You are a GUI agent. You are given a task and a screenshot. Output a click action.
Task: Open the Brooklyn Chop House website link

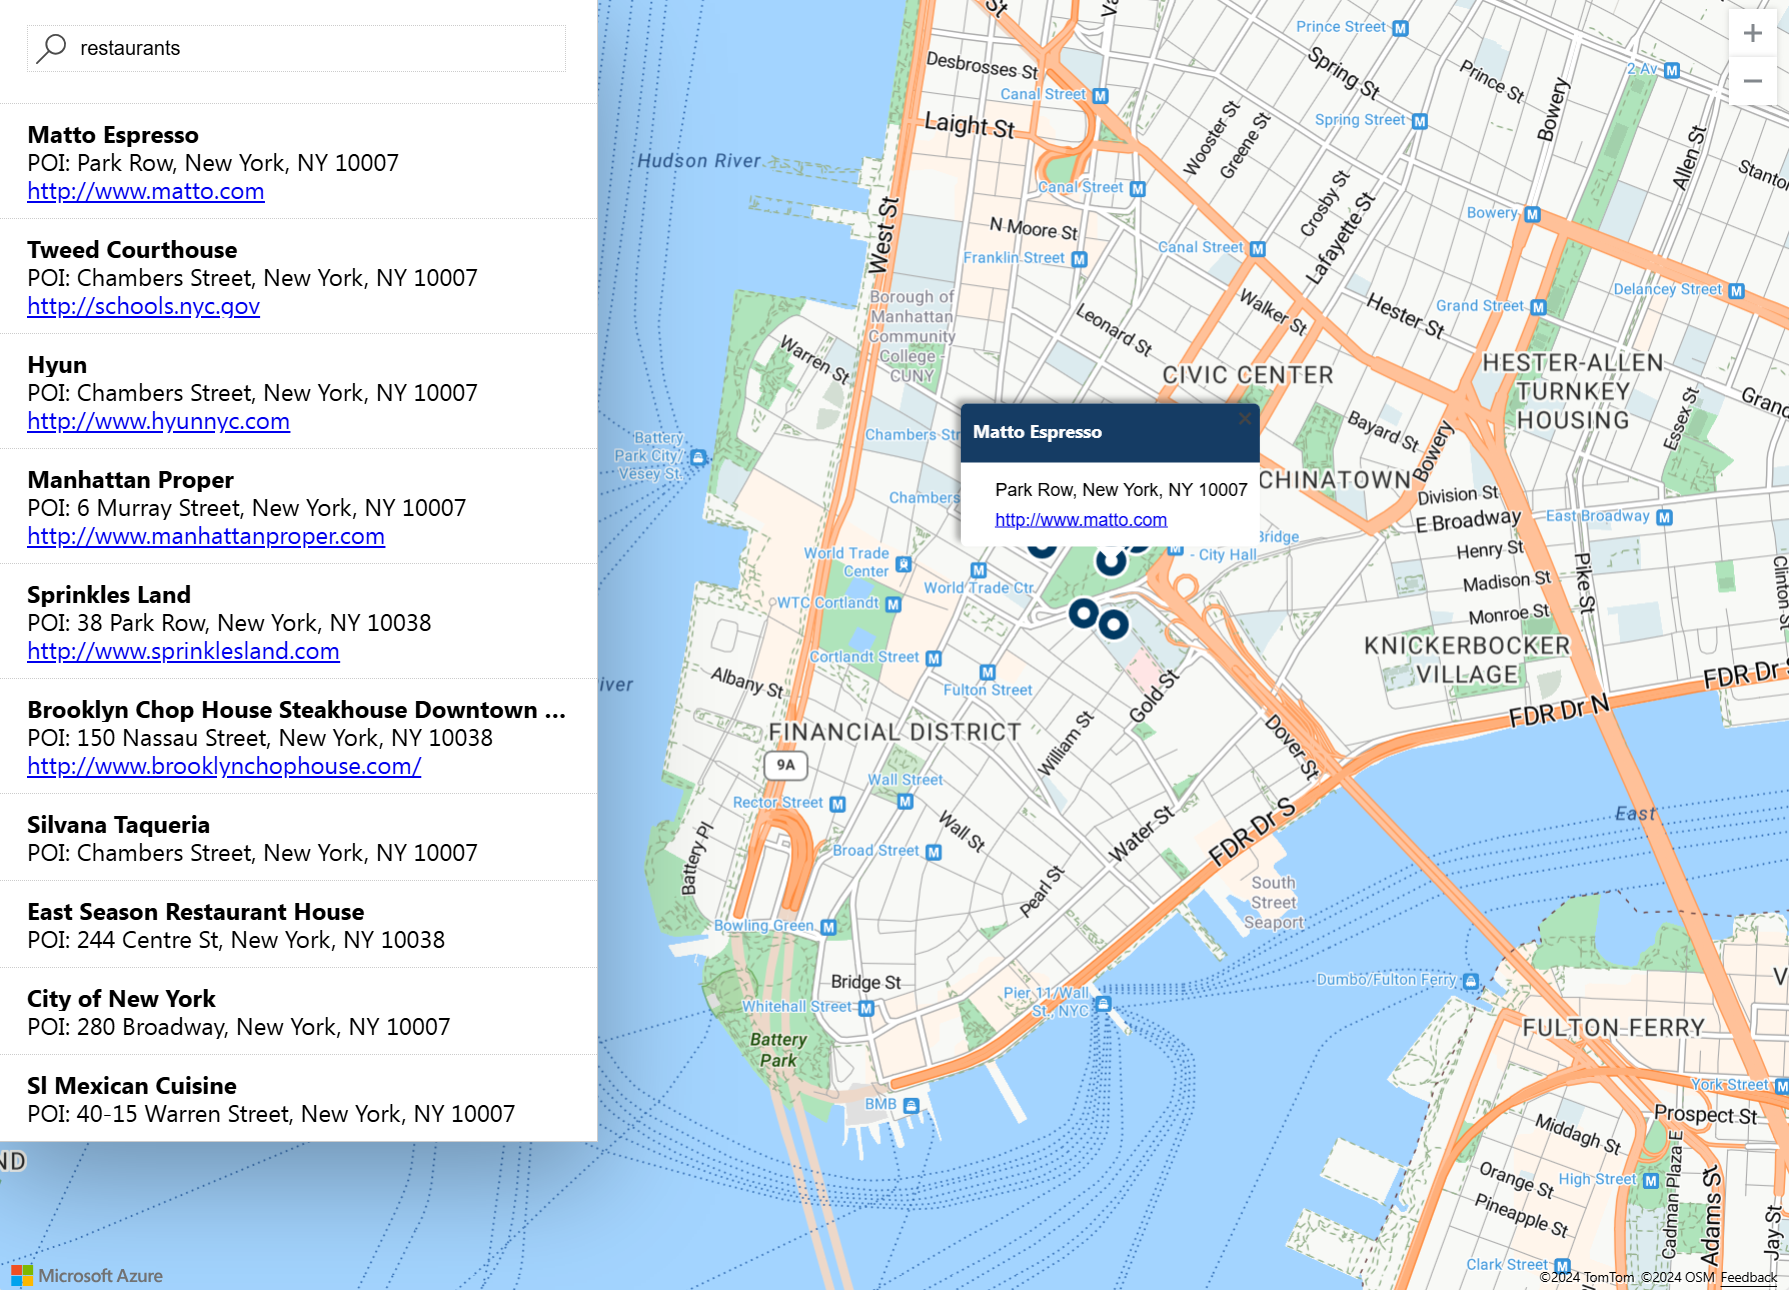click(x=224, y=766)
